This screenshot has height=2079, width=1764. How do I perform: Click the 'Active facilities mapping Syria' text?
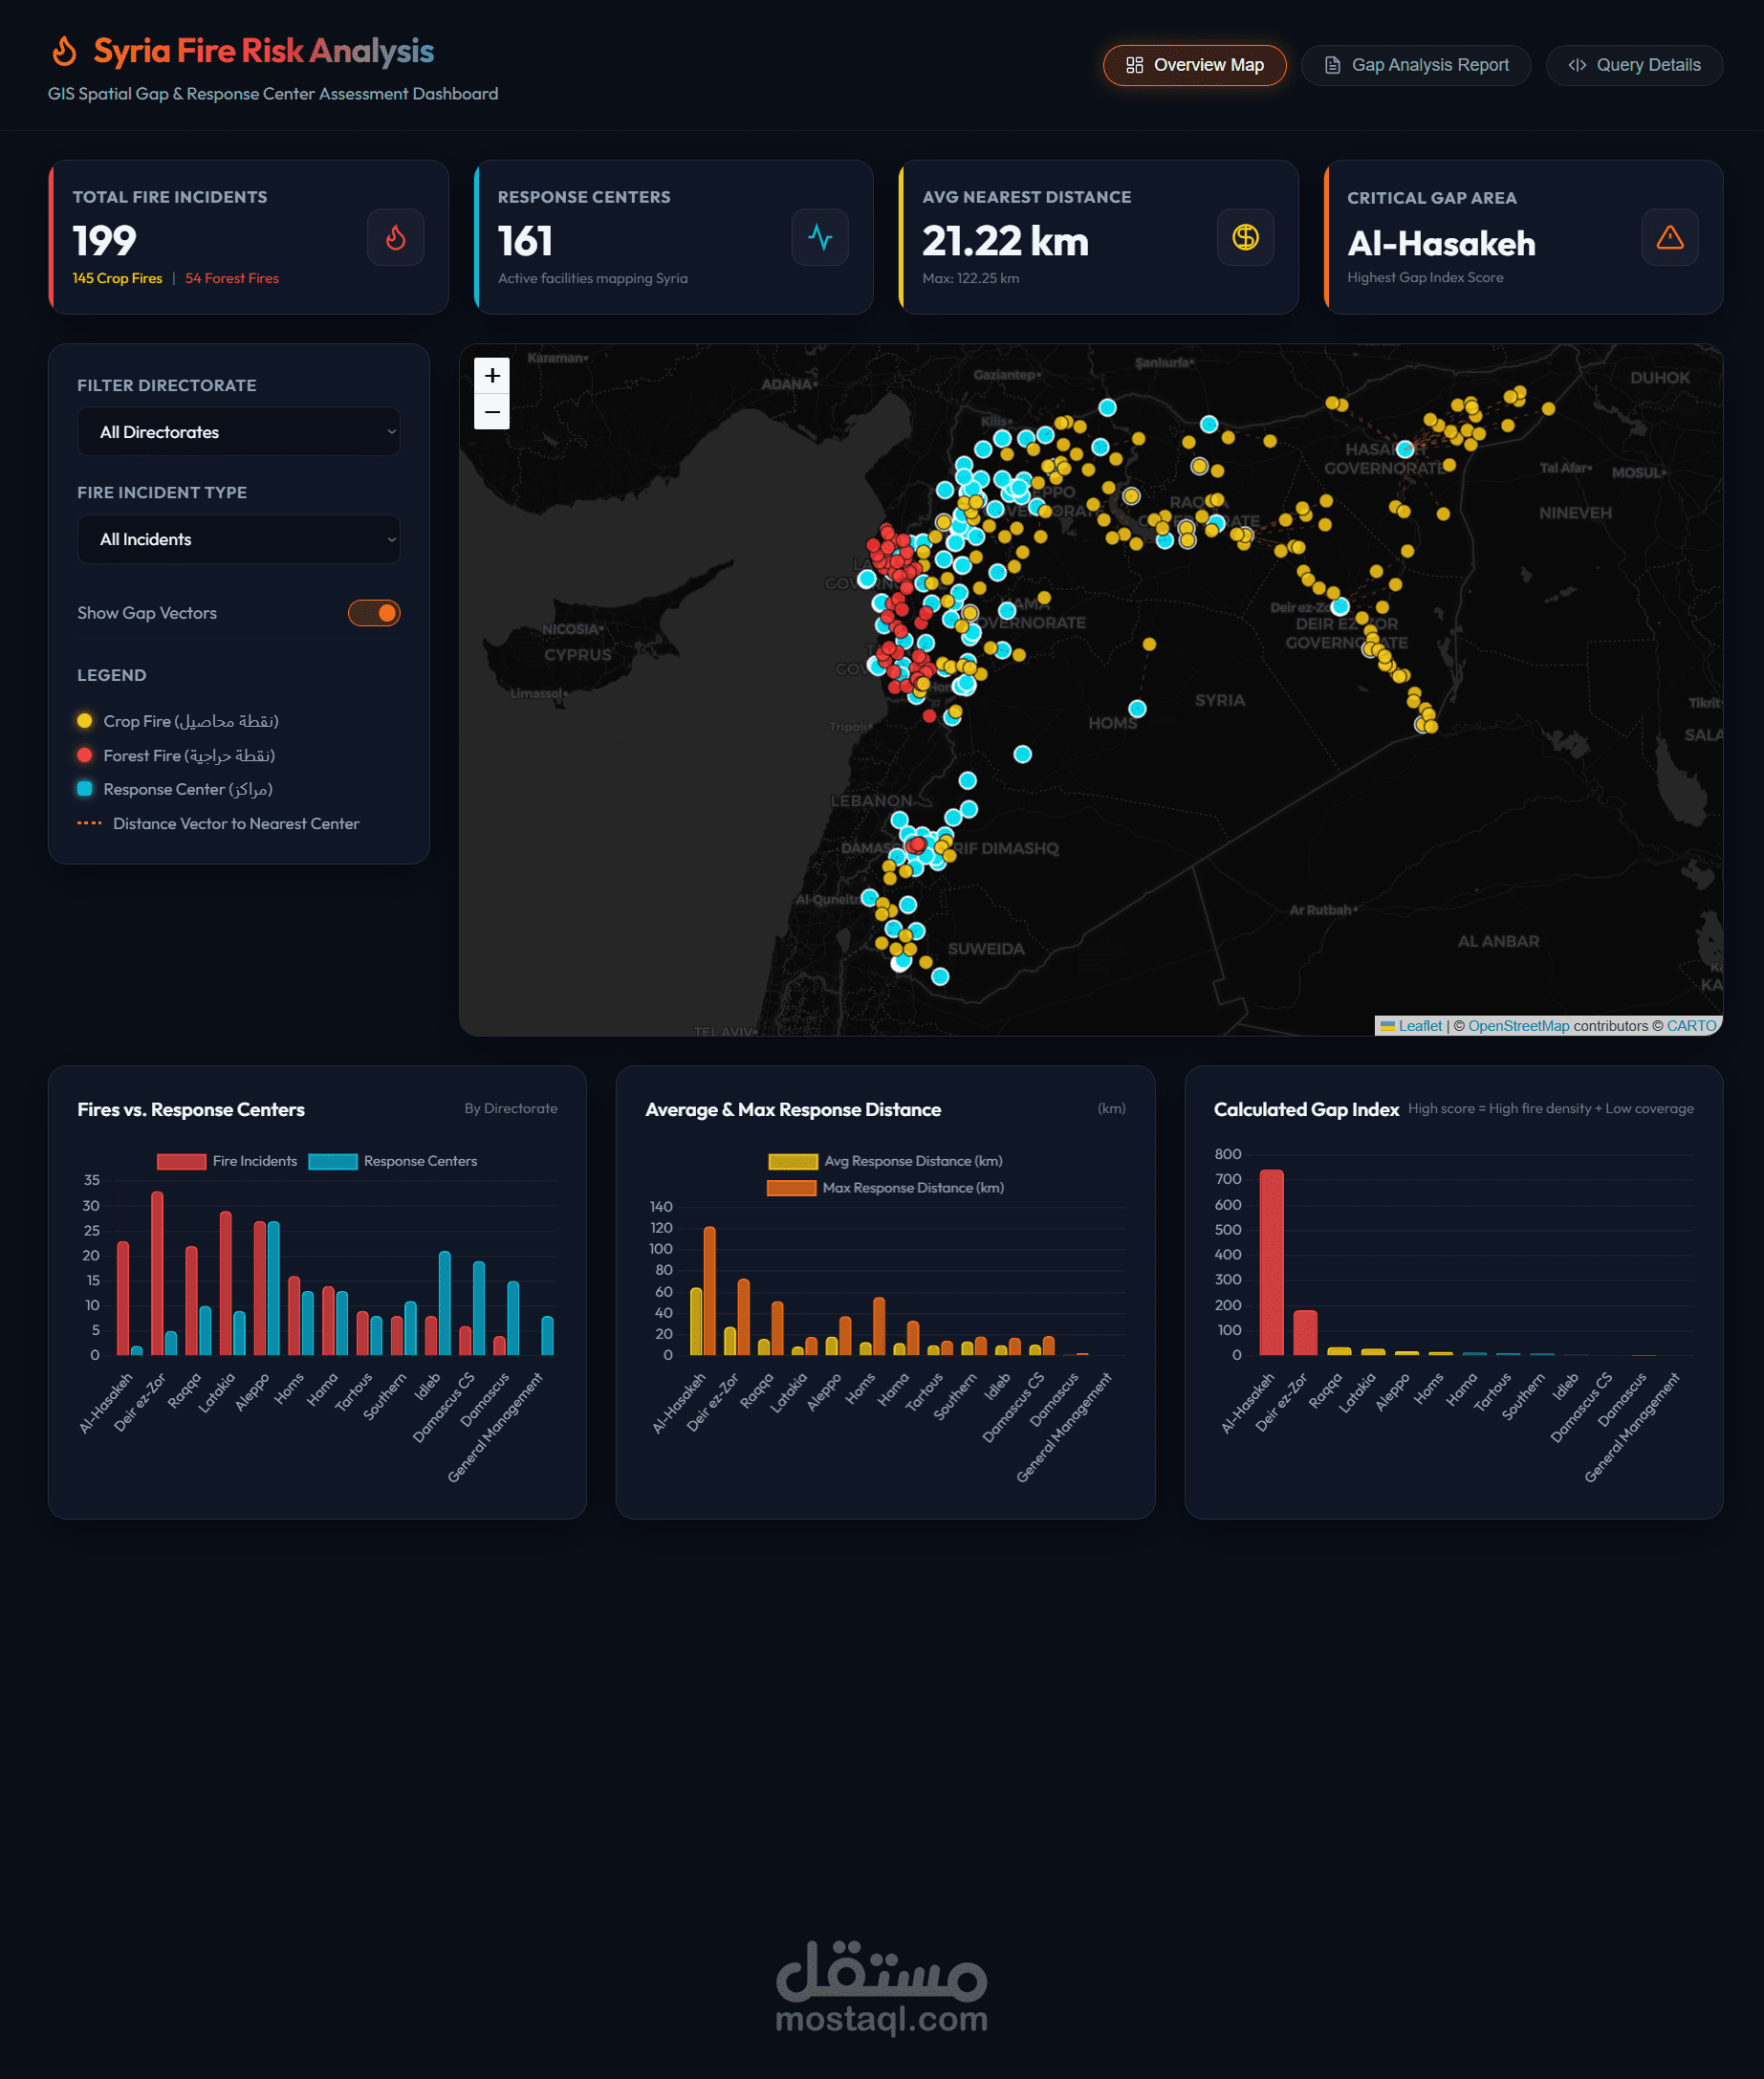(x=592, y=278)
